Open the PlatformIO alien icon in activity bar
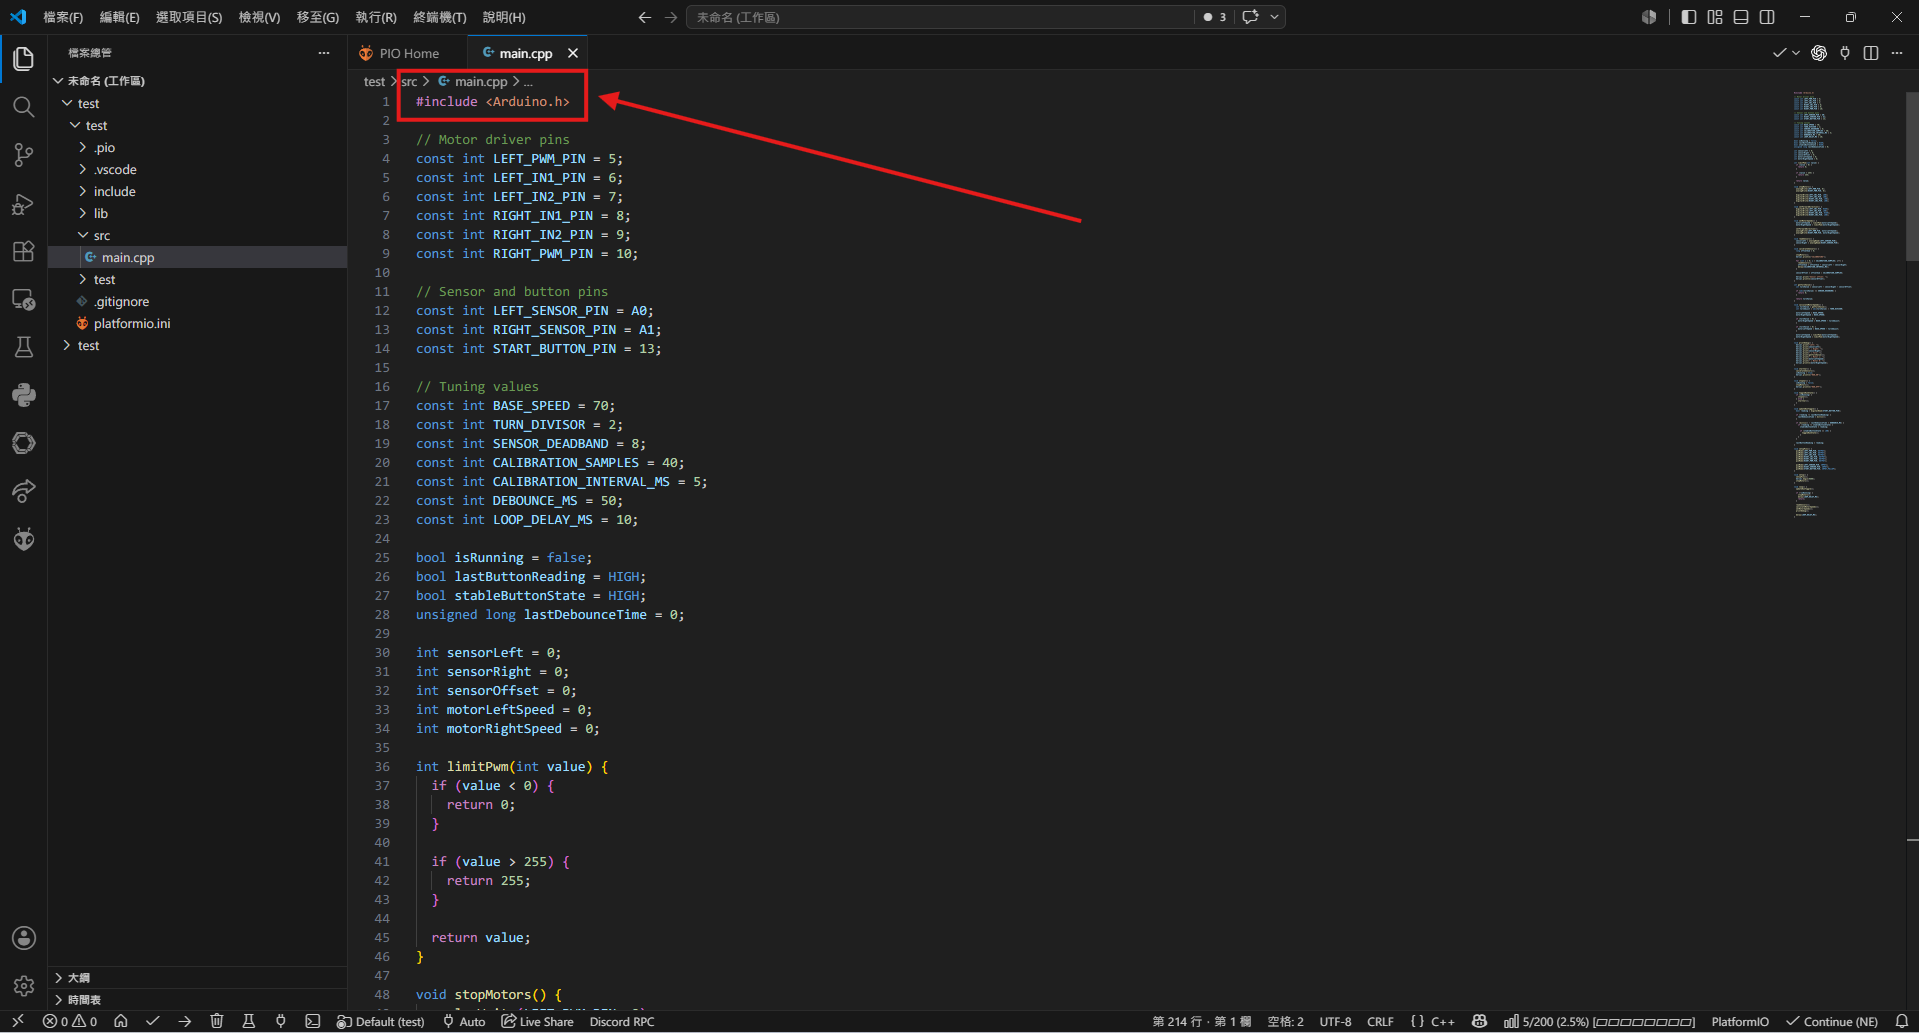This screenshot has width=1919, height=1033. (24, 539)
